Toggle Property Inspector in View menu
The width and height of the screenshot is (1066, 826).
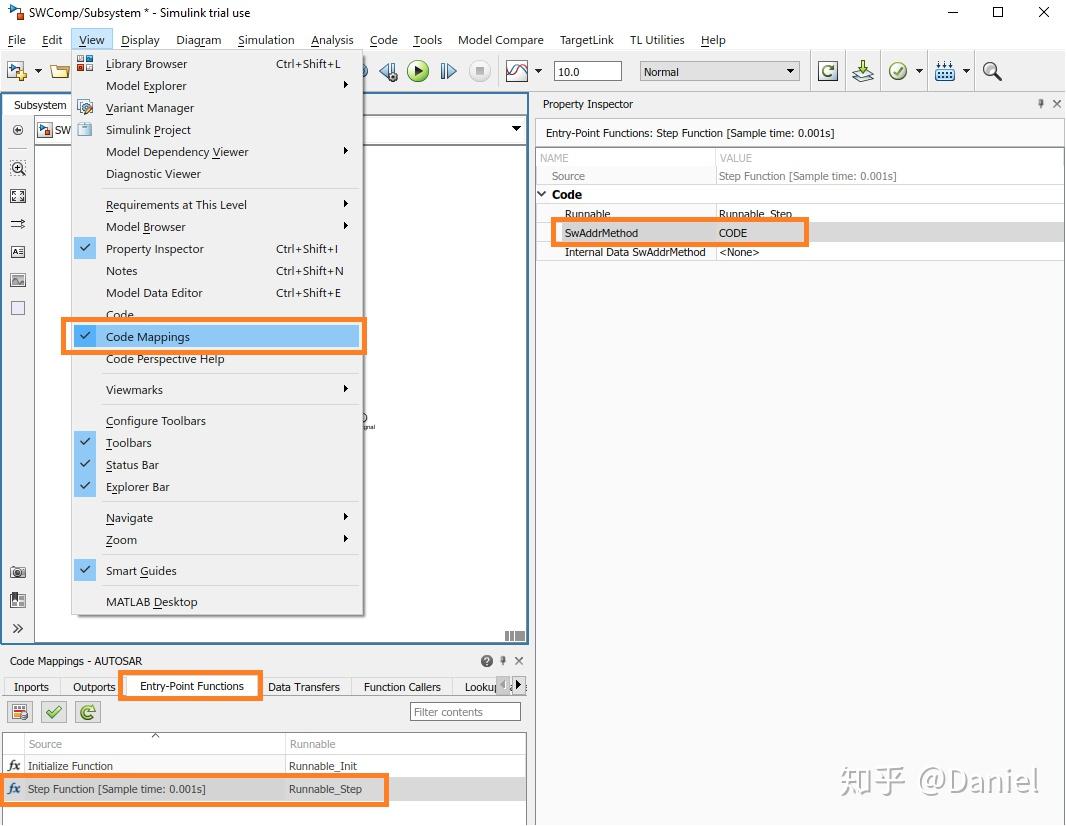tap(216, 249)
